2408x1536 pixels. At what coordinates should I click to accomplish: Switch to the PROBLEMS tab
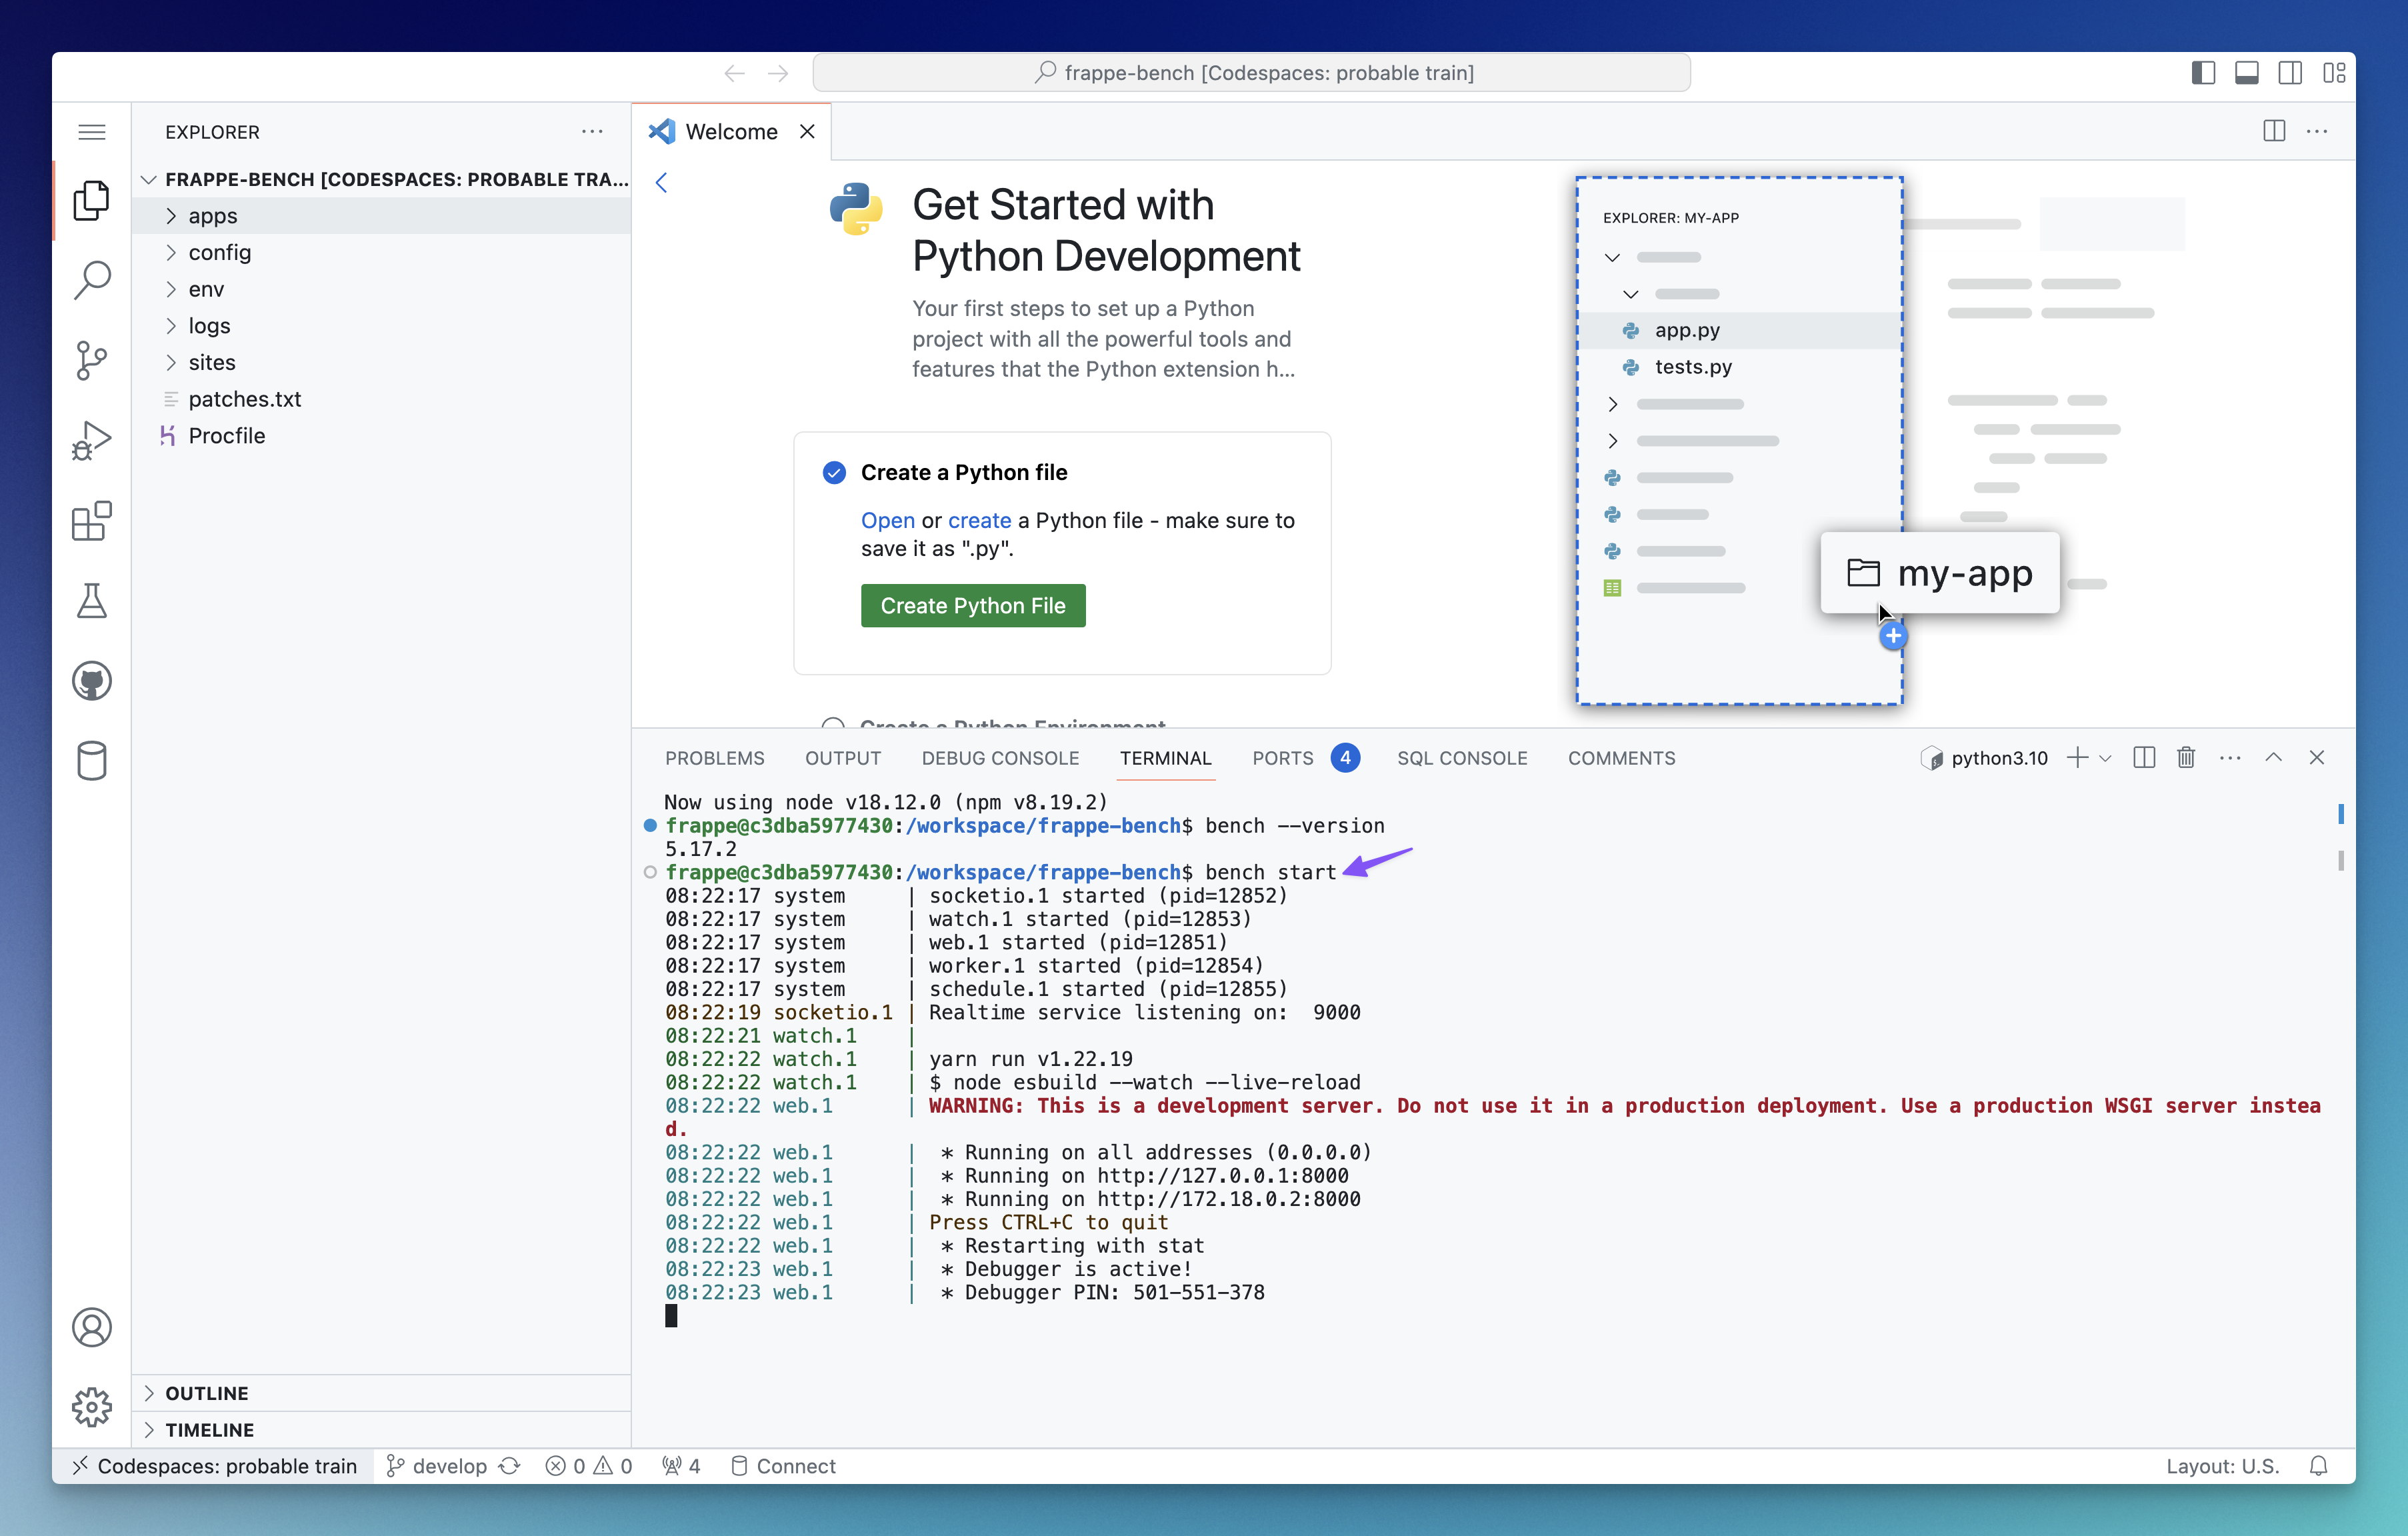pyautogui.click(x=714, y=758)
